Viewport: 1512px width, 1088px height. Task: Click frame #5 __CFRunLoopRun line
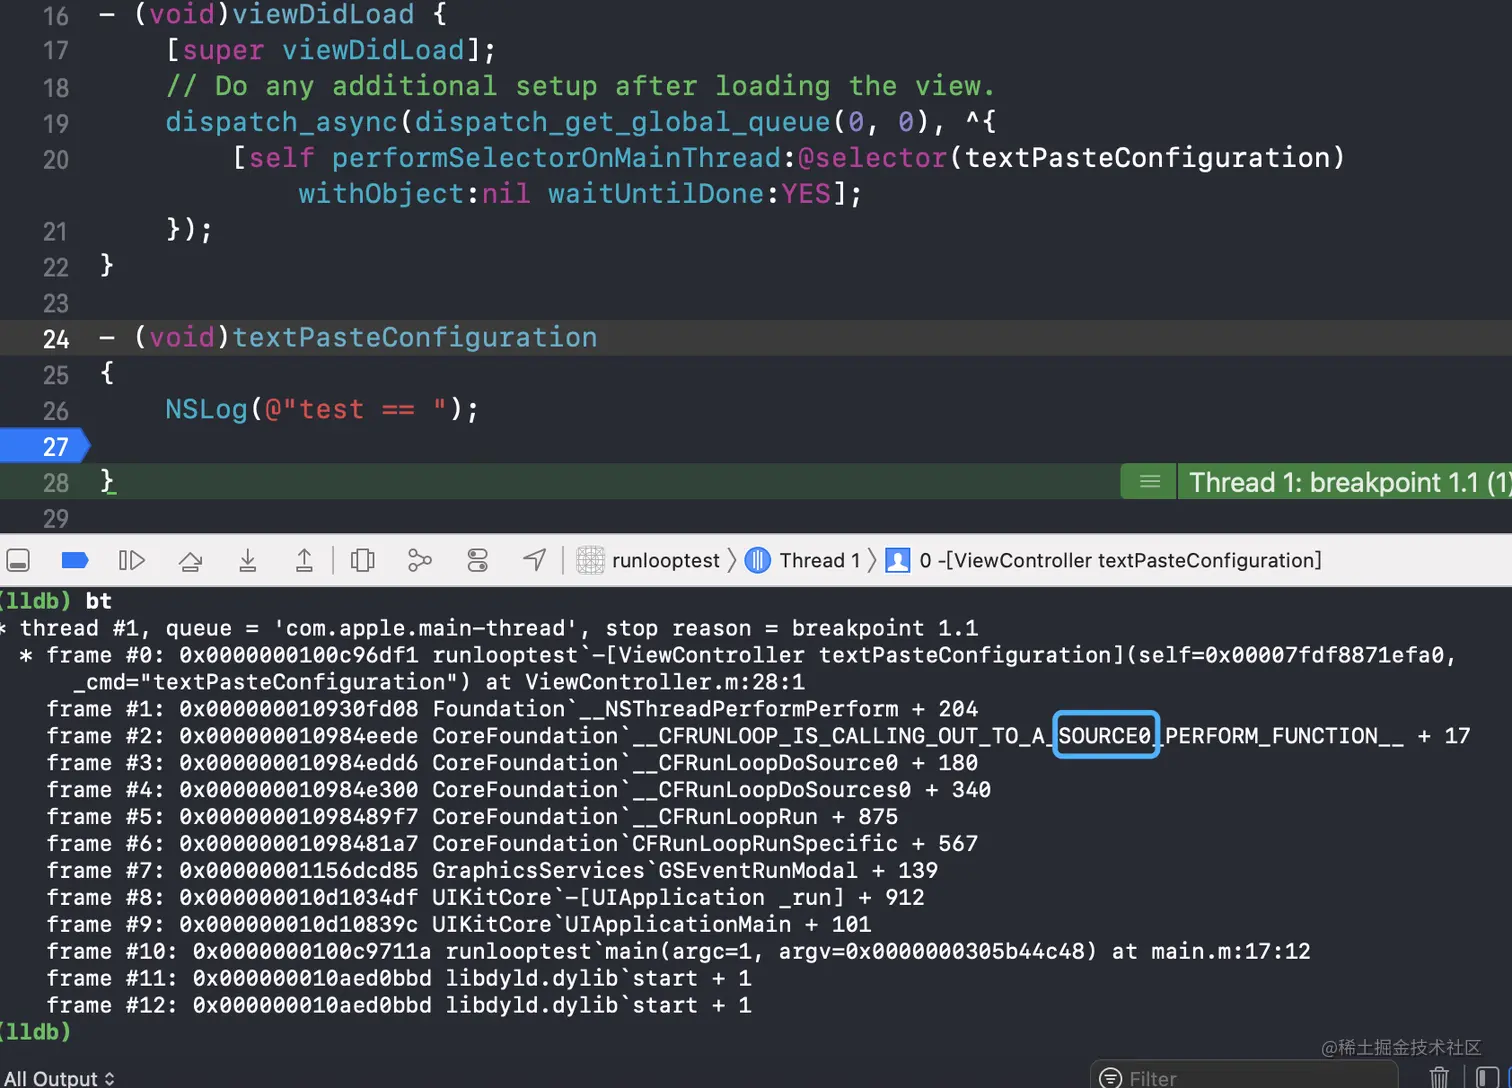472,817
